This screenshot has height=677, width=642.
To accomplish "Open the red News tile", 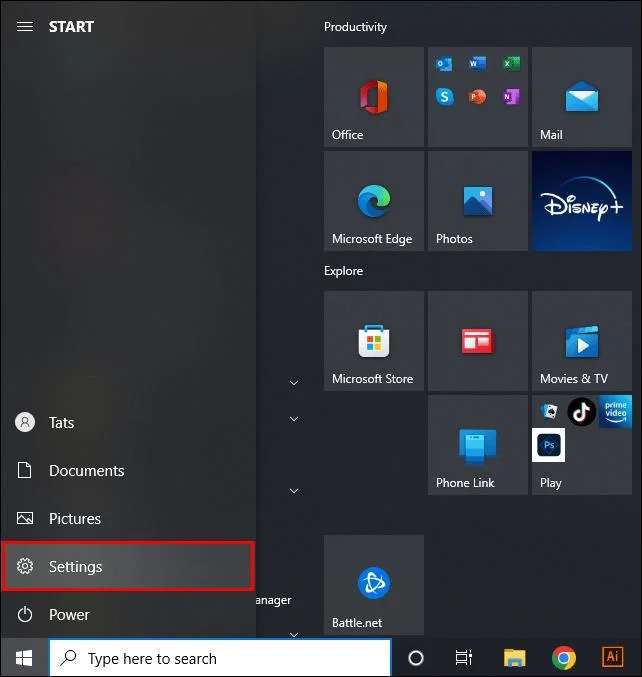I will coord(478,341).
